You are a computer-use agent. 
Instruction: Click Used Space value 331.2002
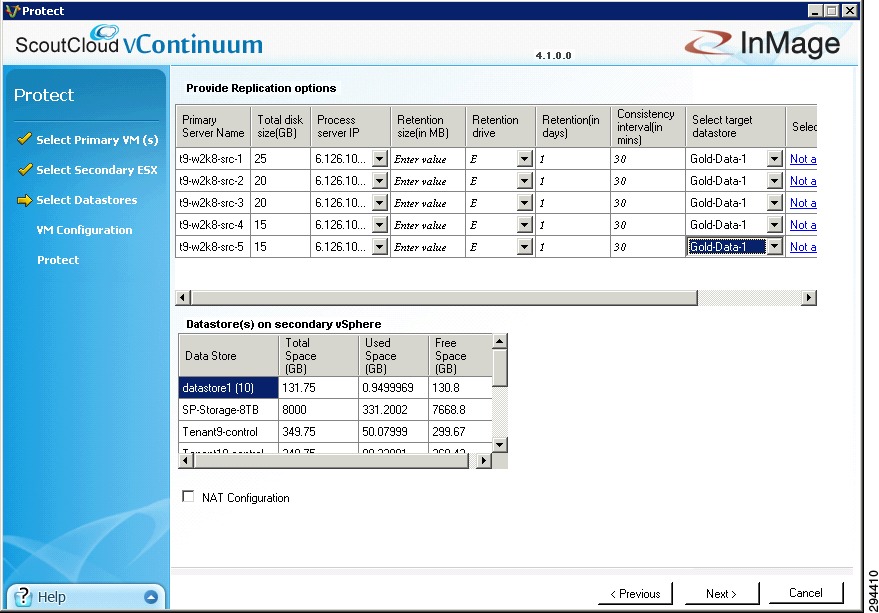[385, 409]
